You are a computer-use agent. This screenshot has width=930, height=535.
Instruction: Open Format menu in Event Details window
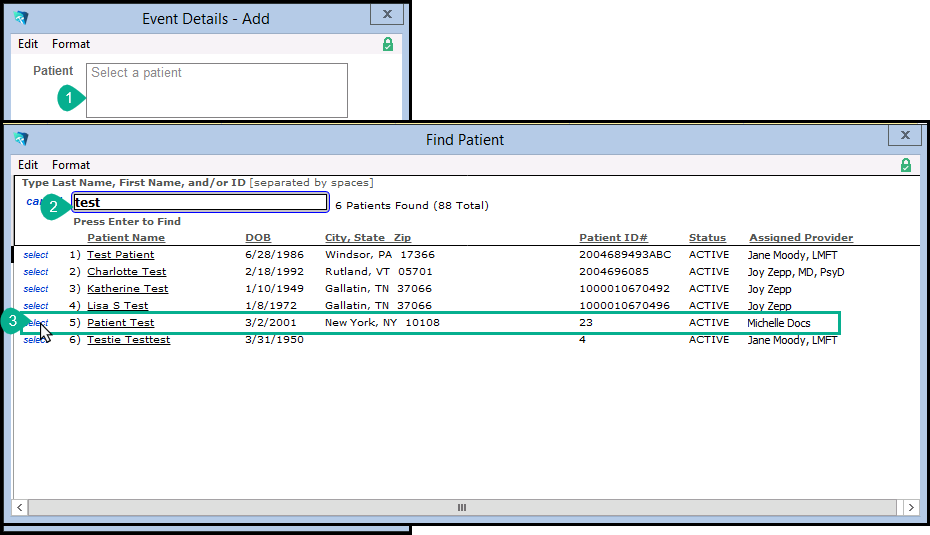point(71,44)
